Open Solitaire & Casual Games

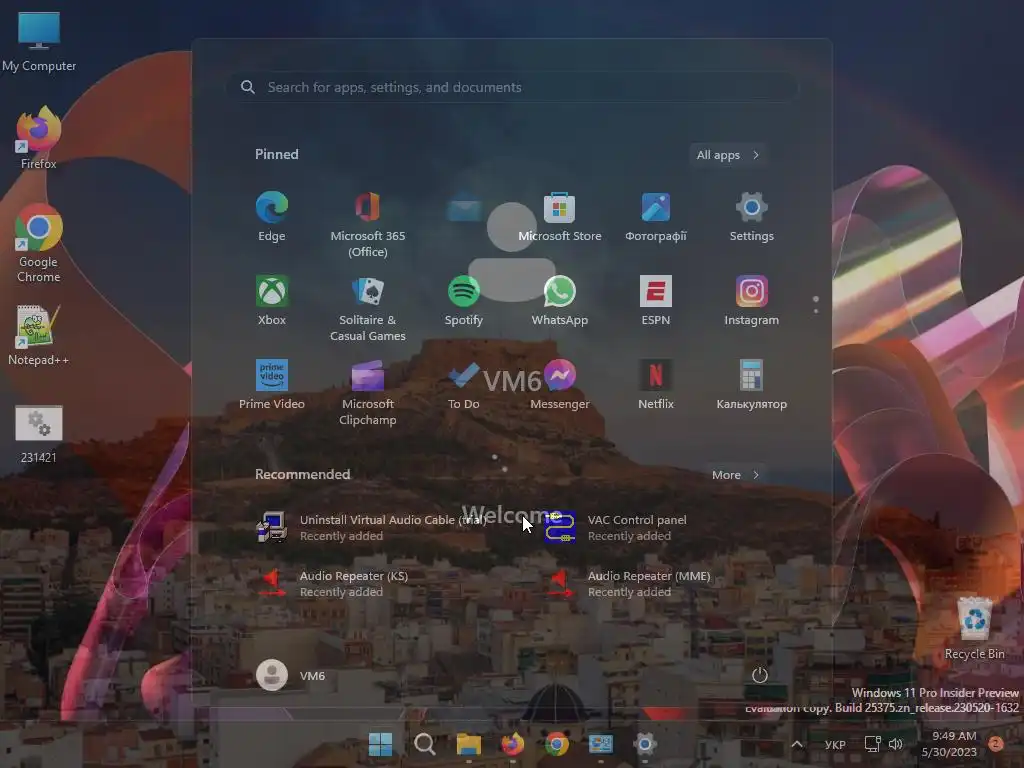pyautogui.click(x=368, y=309)
